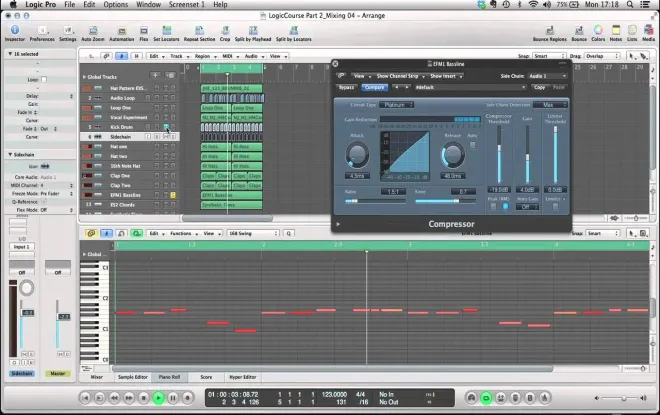The width and height of the screenshot is (660, 415).
Task: Switch to the Mixer tab
Action: (x=96, y=377)
